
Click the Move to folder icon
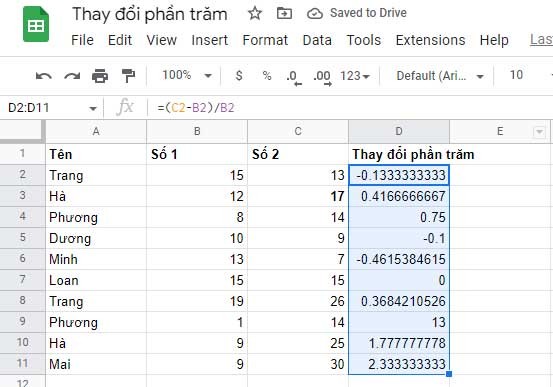[284, 13]
